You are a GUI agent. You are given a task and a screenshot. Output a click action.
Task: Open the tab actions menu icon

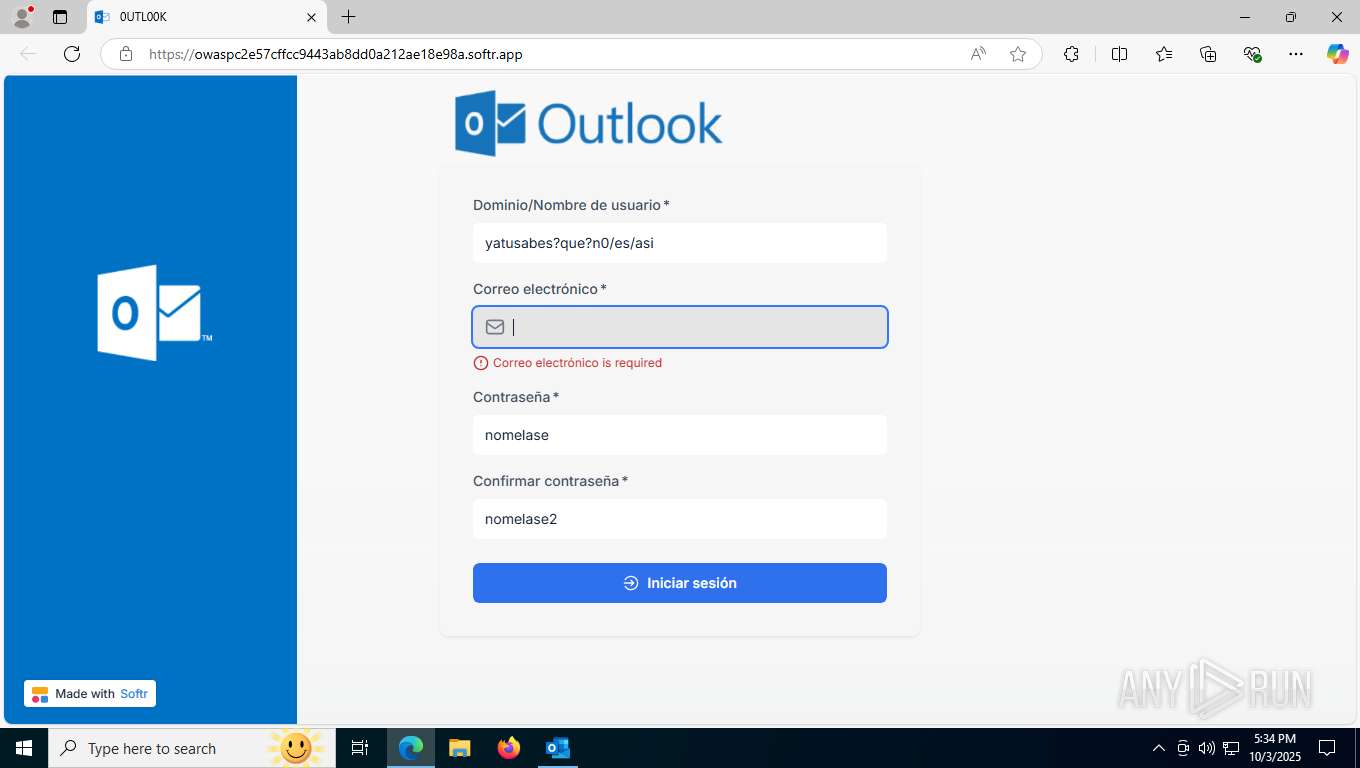pyautogui.click(x=60, y=17)
